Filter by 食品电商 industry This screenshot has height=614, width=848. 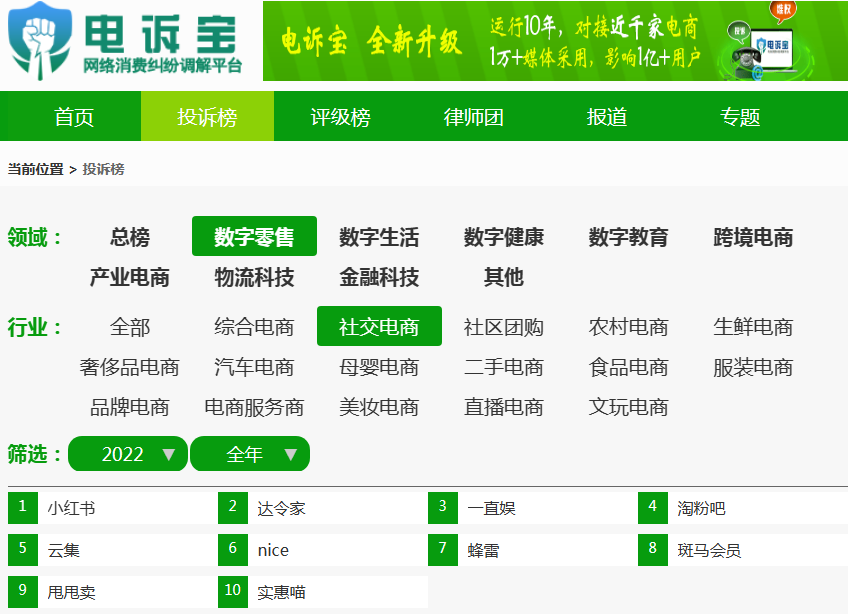pyautogui.click(x=628, y=367)
